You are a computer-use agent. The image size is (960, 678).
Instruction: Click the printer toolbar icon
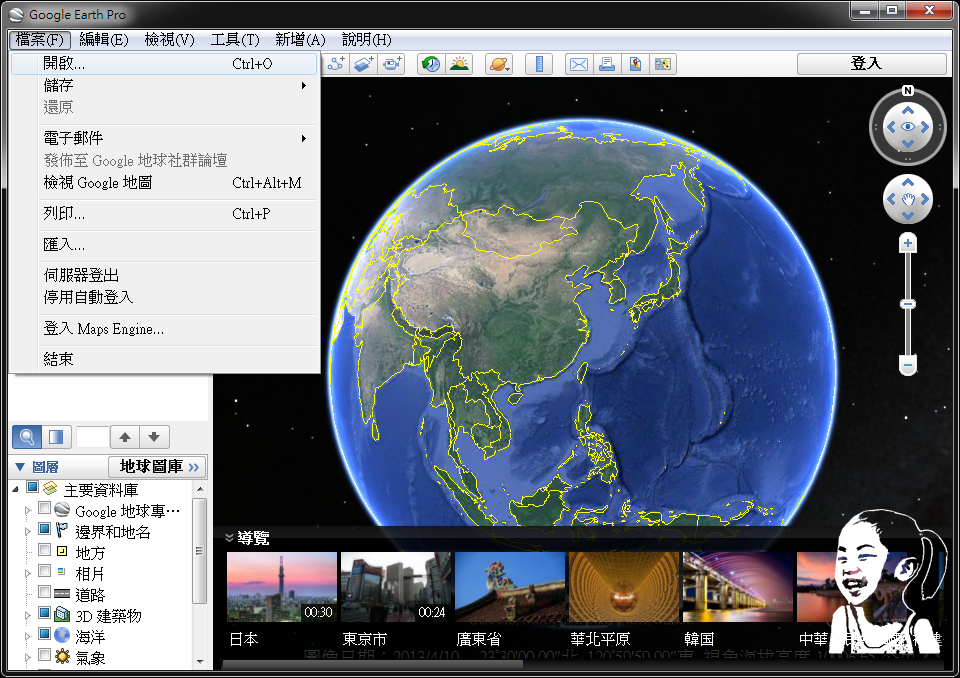[607, 64]
